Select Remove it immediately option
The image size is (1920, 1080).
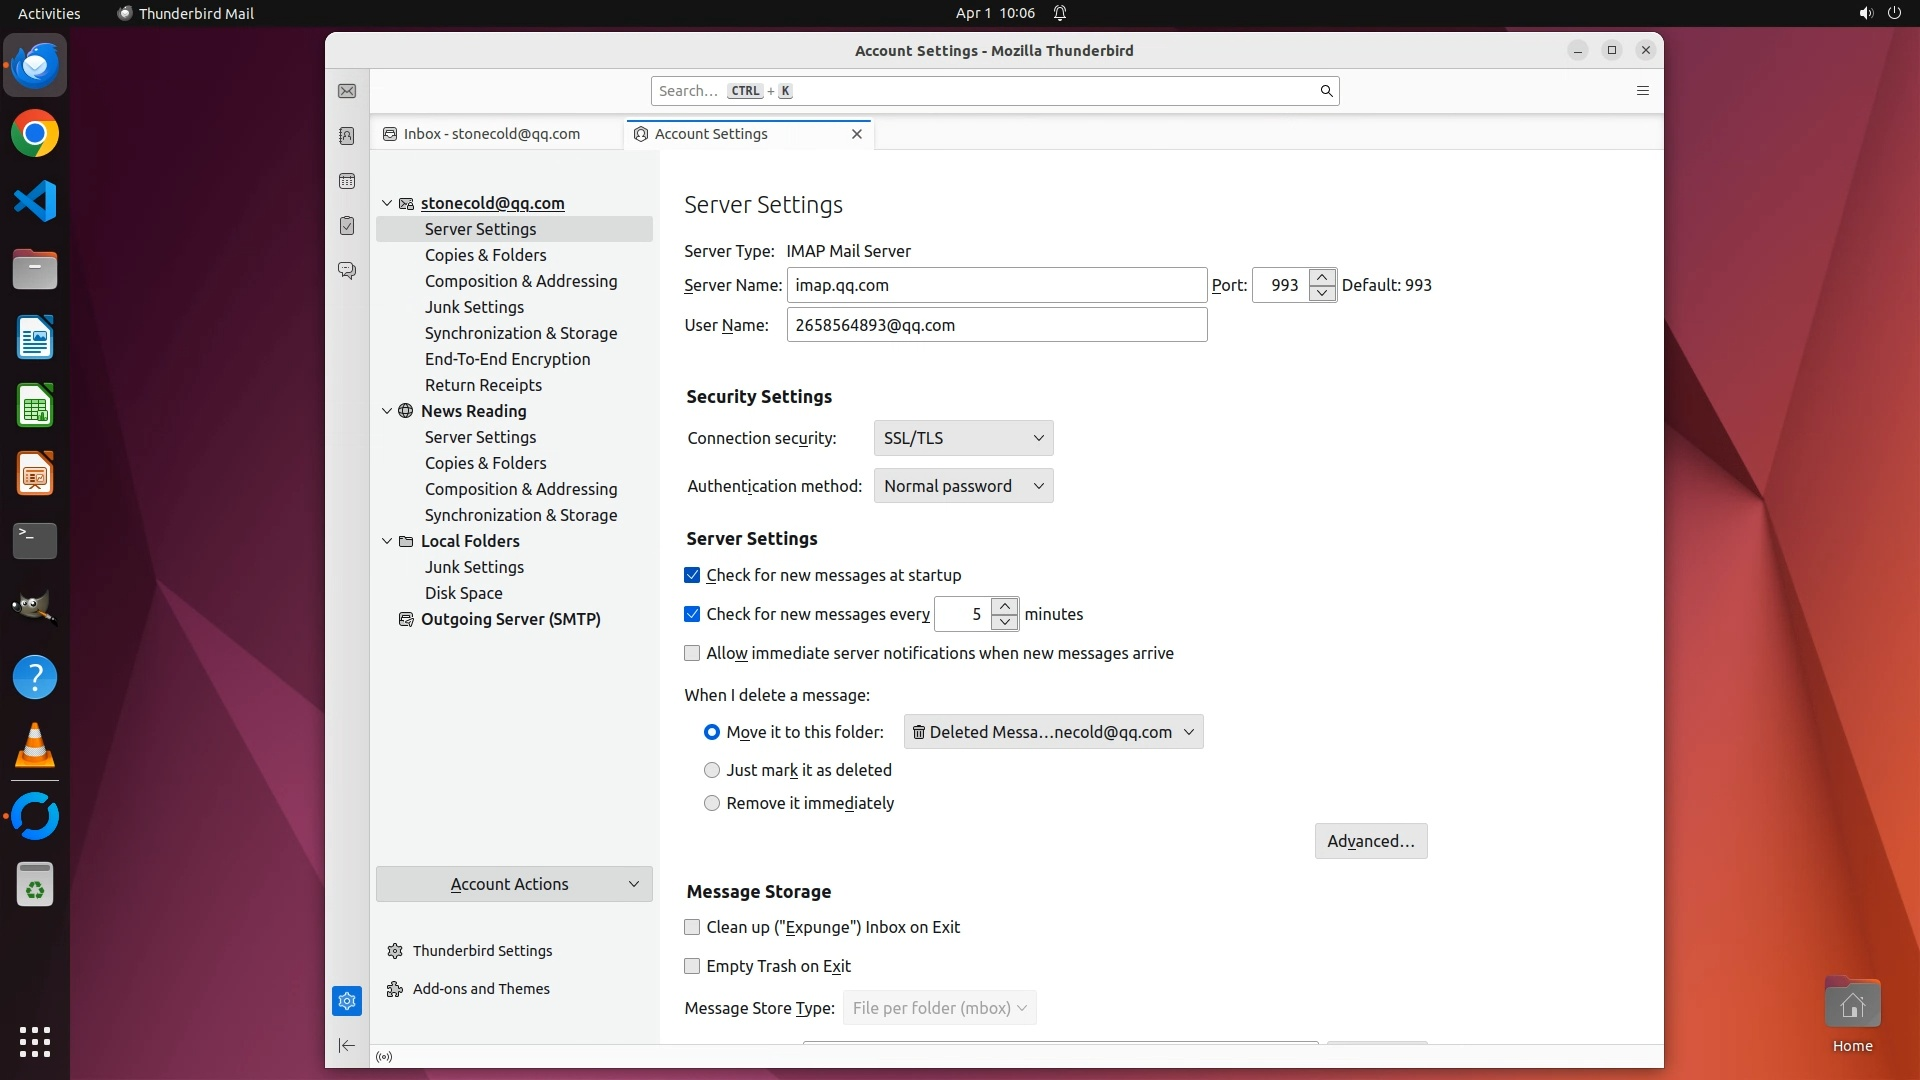pyautogui.click(x=712, y=803)
